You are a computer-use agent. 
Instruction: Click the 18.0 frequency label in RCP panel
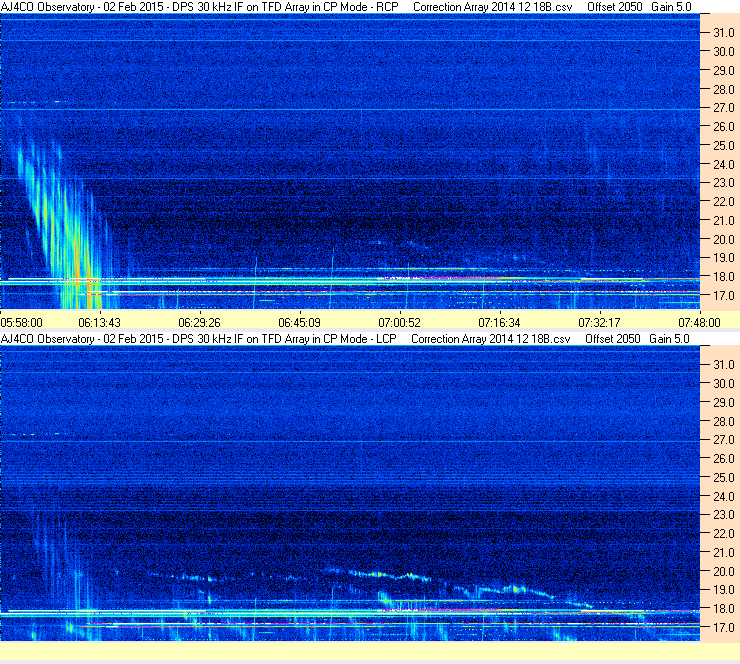724,277
